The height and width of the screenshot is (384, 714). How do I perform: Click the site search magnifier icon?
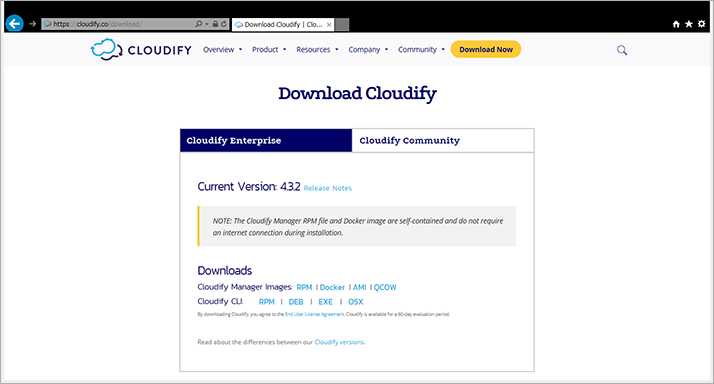(x=622, y=50)
